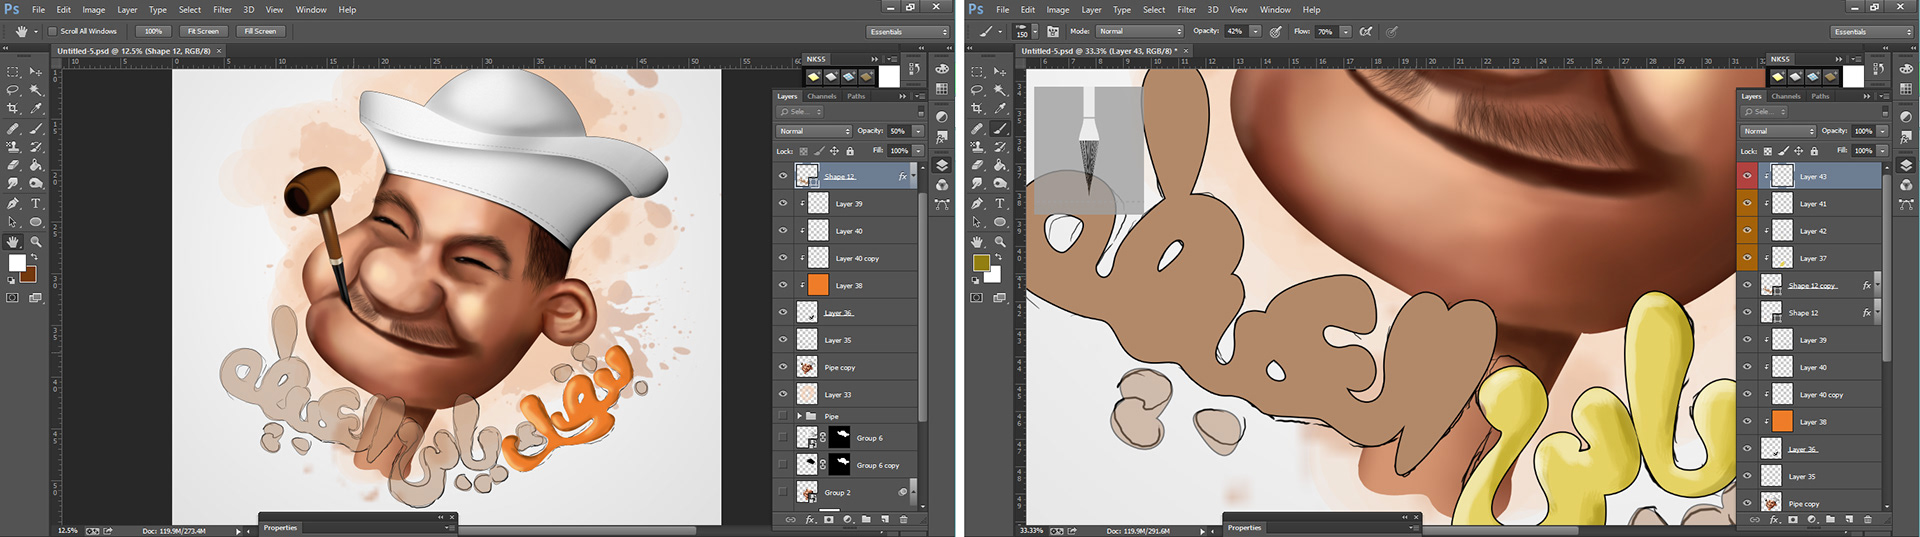
Task: Click olive foreground color swatch in right window
Action: 981,262
